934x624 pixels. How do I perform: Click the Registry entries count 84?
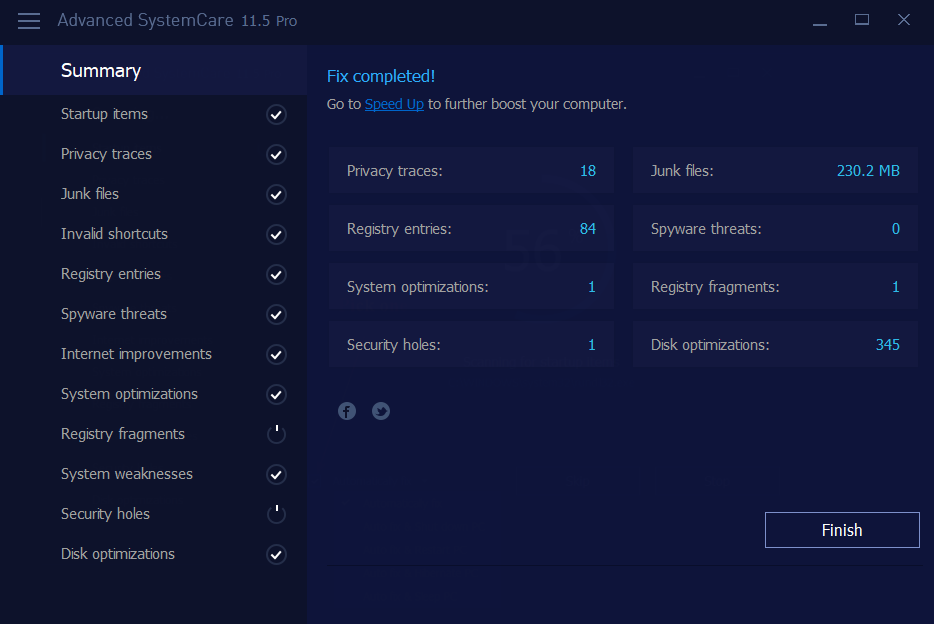tap(588, 229)
